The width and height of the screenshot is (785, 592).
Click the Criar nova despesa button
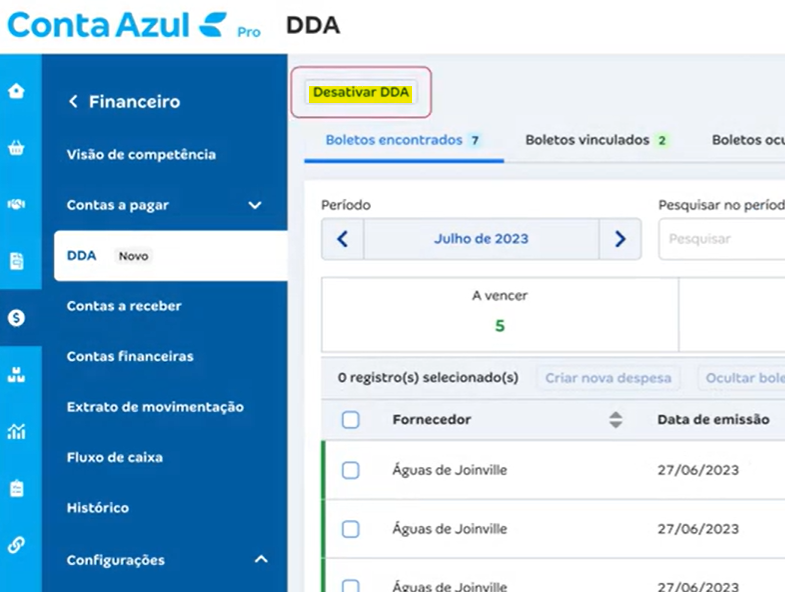click(x=608, y=378)
